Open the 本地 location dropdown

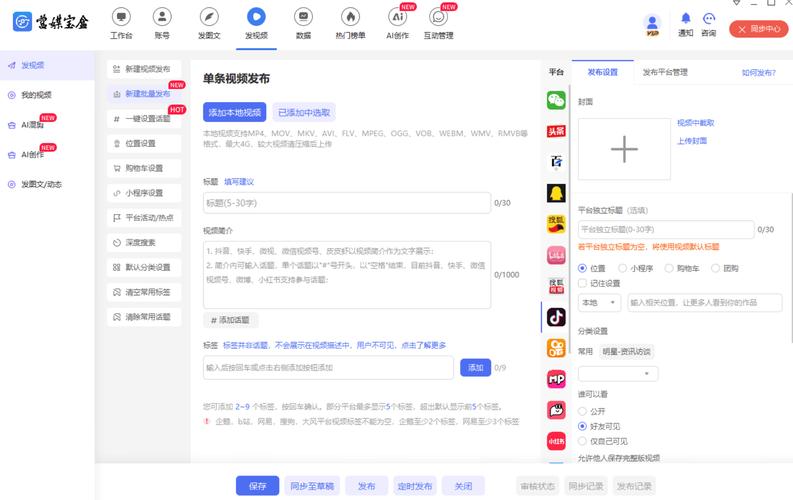coord(599,303)
